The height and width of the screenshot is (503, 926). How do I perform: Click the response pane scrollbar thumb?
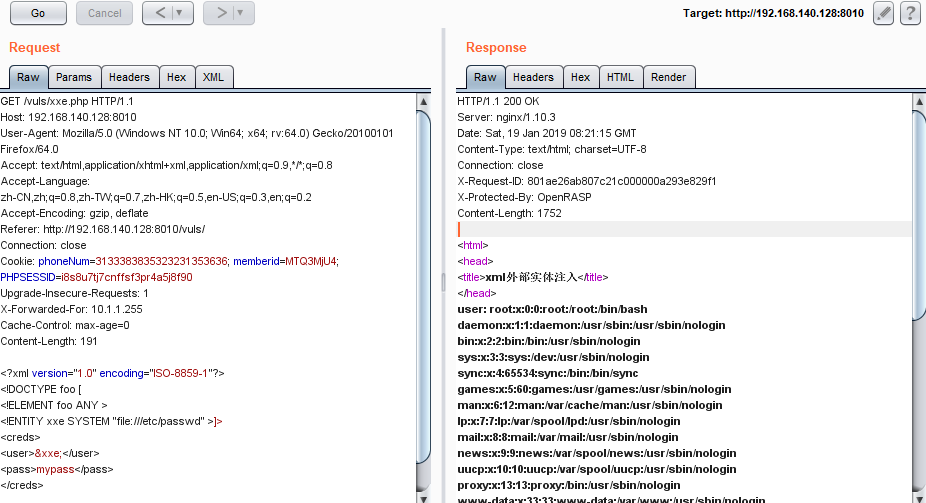[919, 215]
